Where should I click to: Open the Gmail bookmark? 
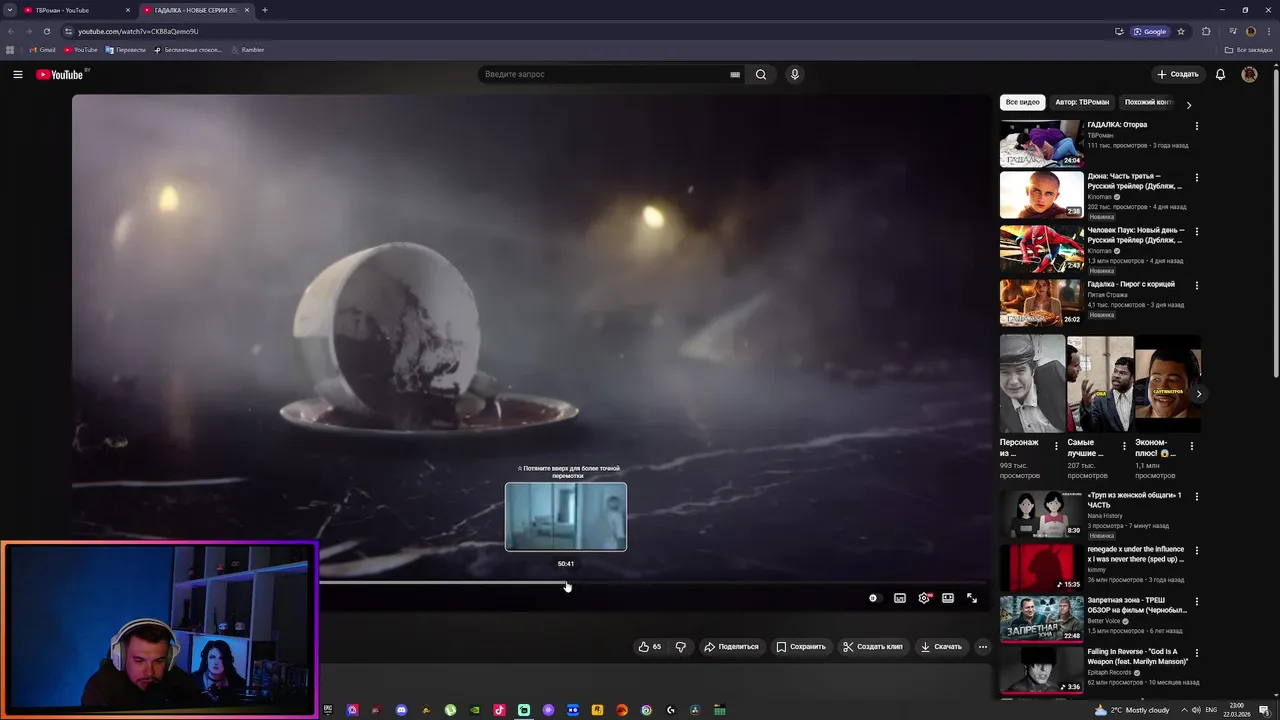(x=42, y=50)
